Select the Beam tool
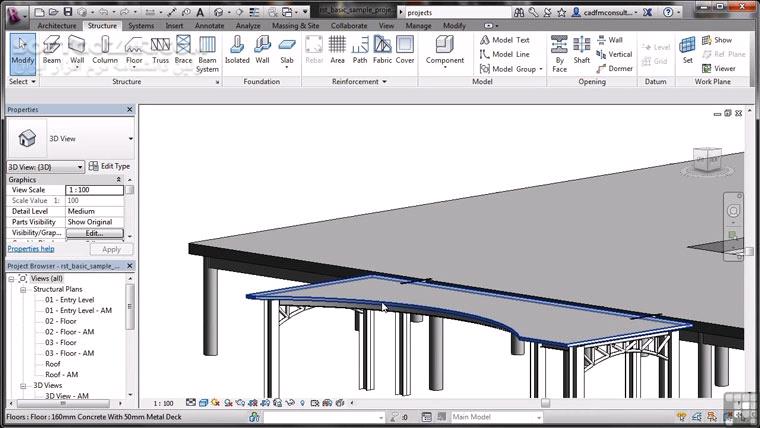Screen dimensions: 760x428 51,50
